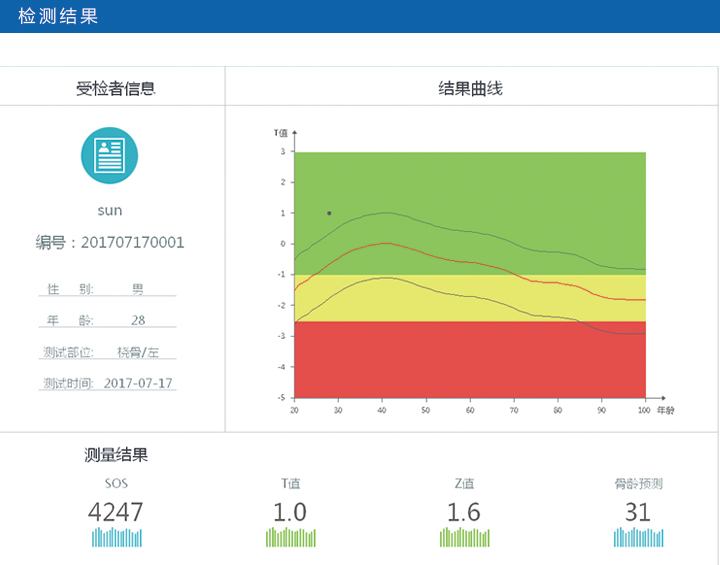Screen dimensions: 720x565
Task: Click the SOS label
Action: (116, 483)
